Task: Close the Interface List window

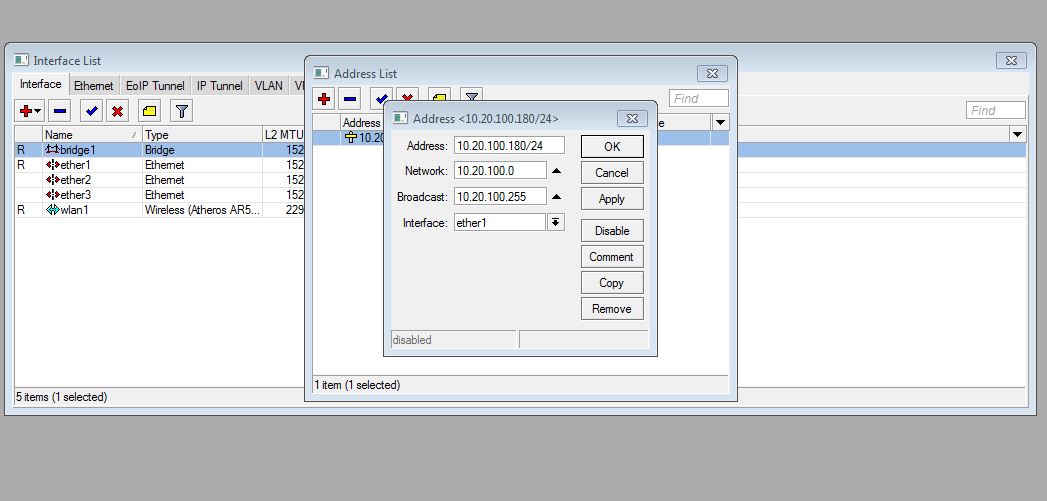Action: coord(1011,60)
